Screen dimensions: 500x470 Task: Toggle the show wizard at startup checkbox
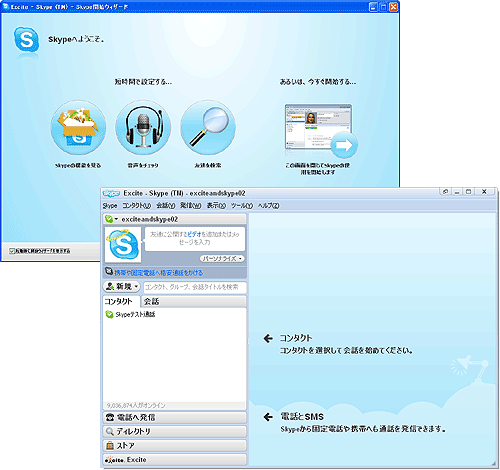(12, 251)
